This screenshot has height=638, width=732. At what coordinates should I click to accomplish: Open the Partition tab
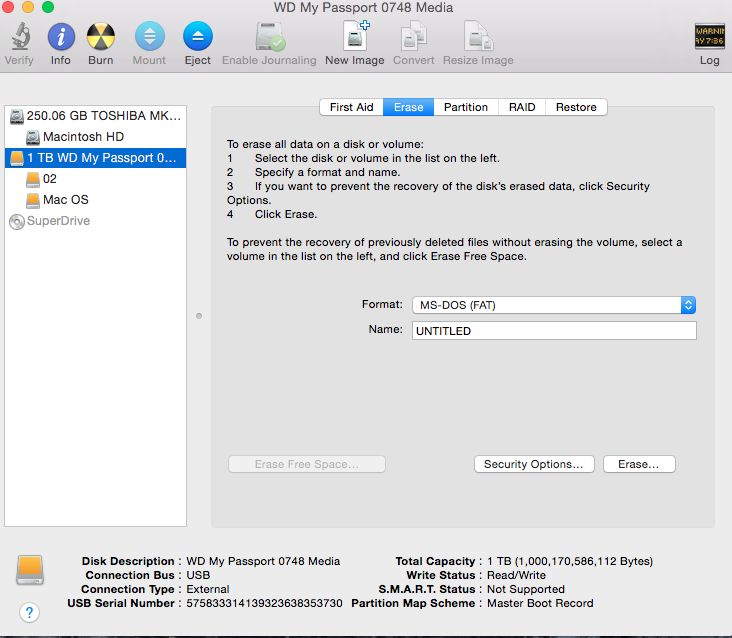click(466, 107)
